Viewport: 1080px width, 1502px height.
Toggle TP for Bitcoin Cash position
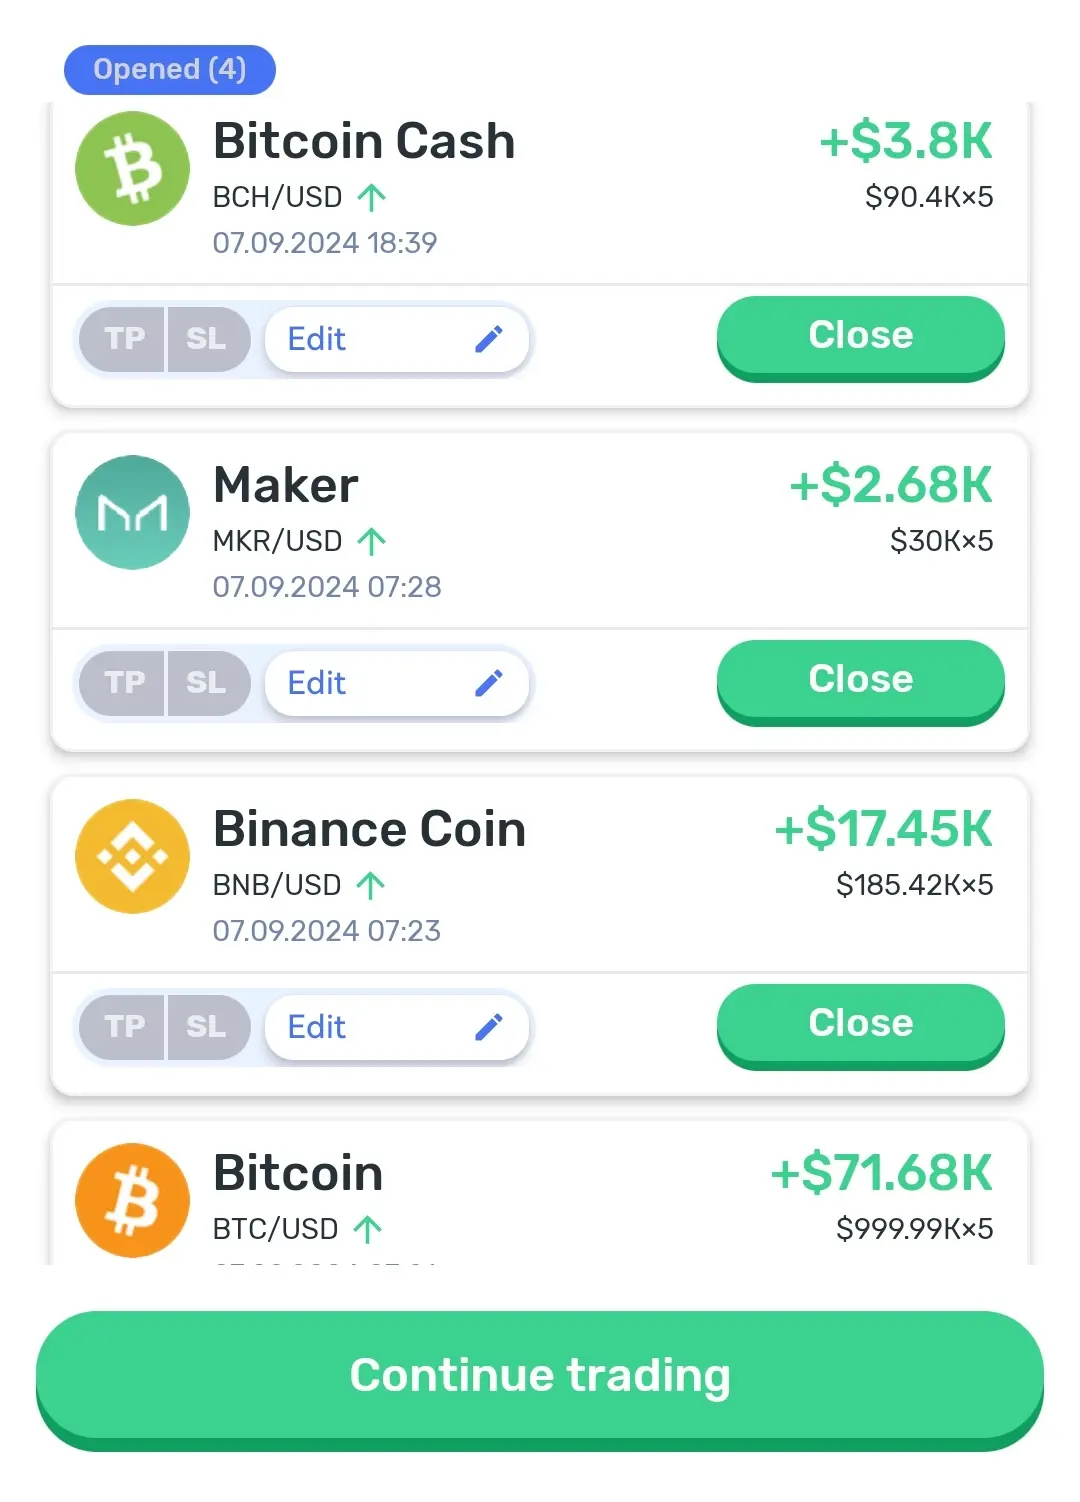(x=122, y=339)
